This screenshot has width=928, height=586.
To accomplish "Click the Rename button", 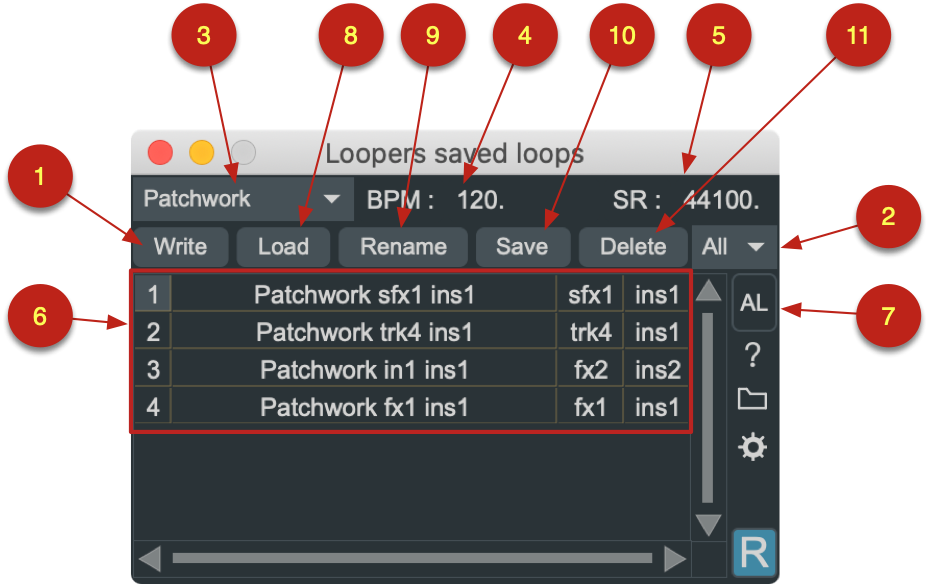I will pos(403,246).
